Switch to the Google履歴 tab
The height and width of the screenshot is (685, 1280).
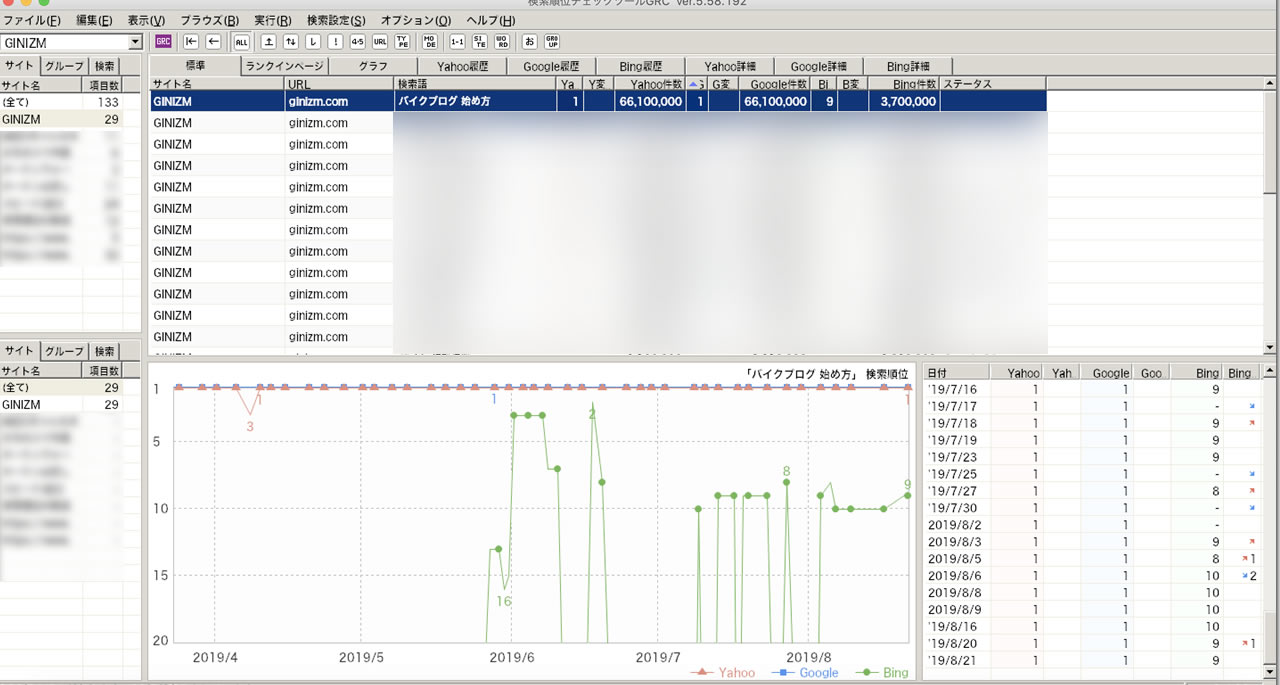click(551, 67)
